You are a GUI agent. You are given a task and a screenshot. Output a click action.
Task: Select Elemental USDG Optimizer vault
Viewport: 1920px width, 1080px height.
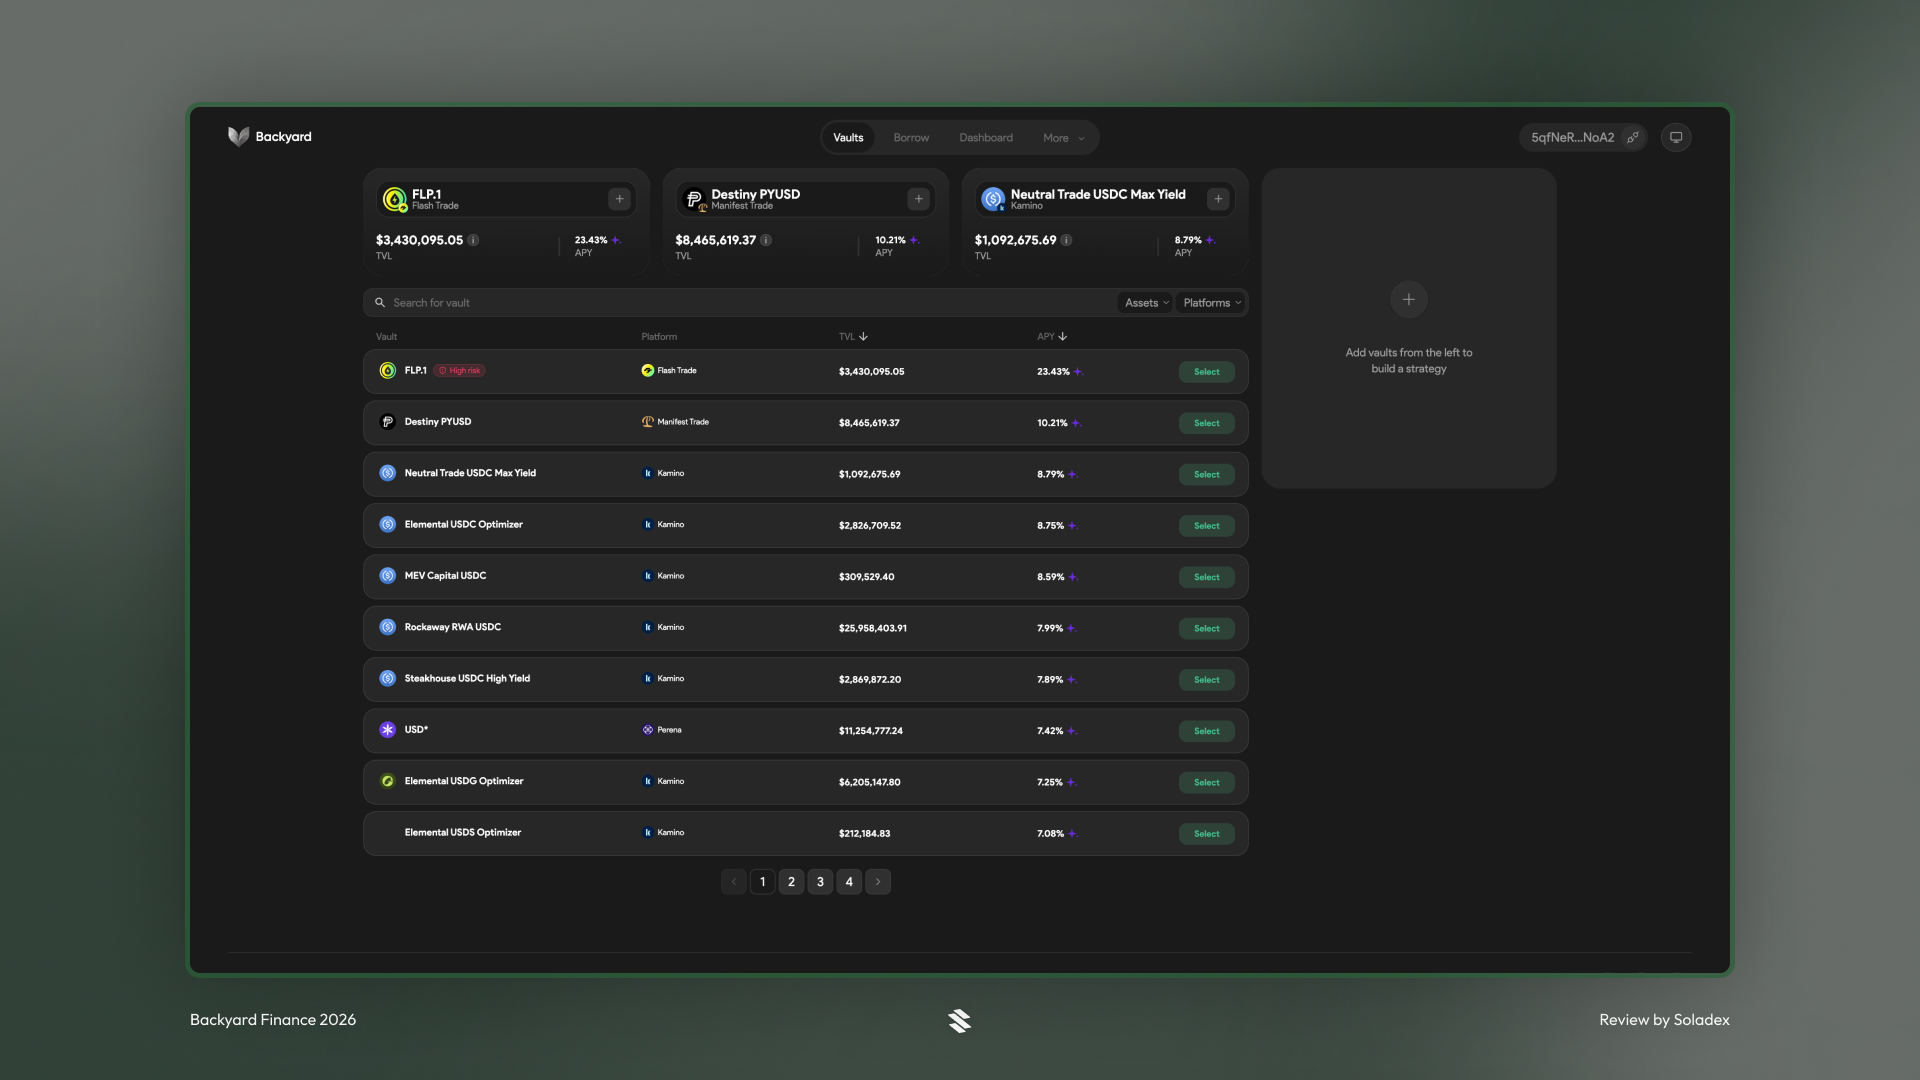tap(1206, 782)
